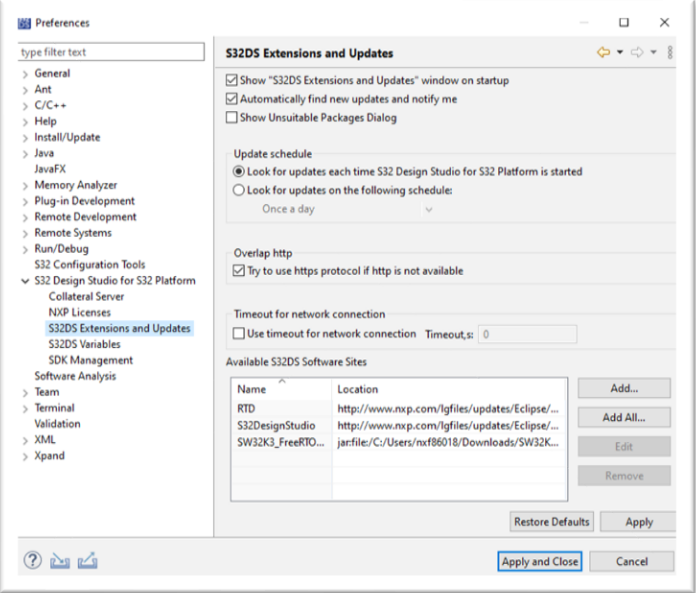Toggle Automatically find new updates checkbox
This screenshot has width=696, height=593.
tap(231, 99)
